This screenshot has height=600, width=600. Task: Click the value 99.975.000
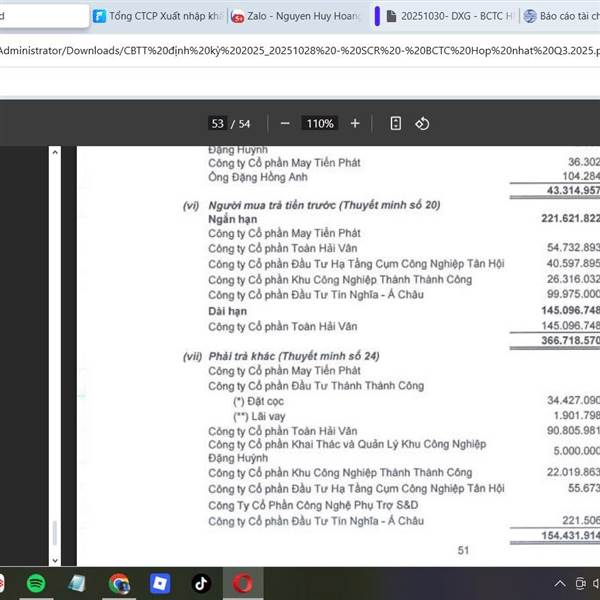[573, 294]
